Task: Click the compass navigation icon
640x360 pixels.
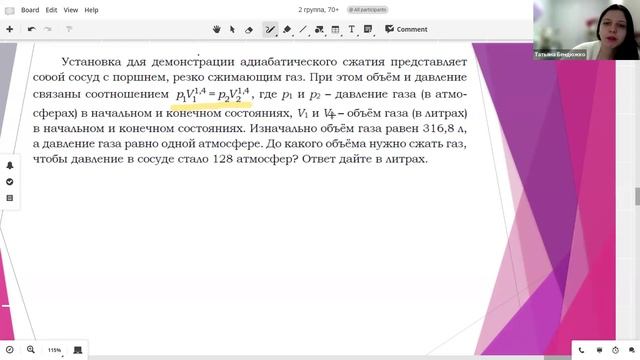Action: [x=10, y=350]
